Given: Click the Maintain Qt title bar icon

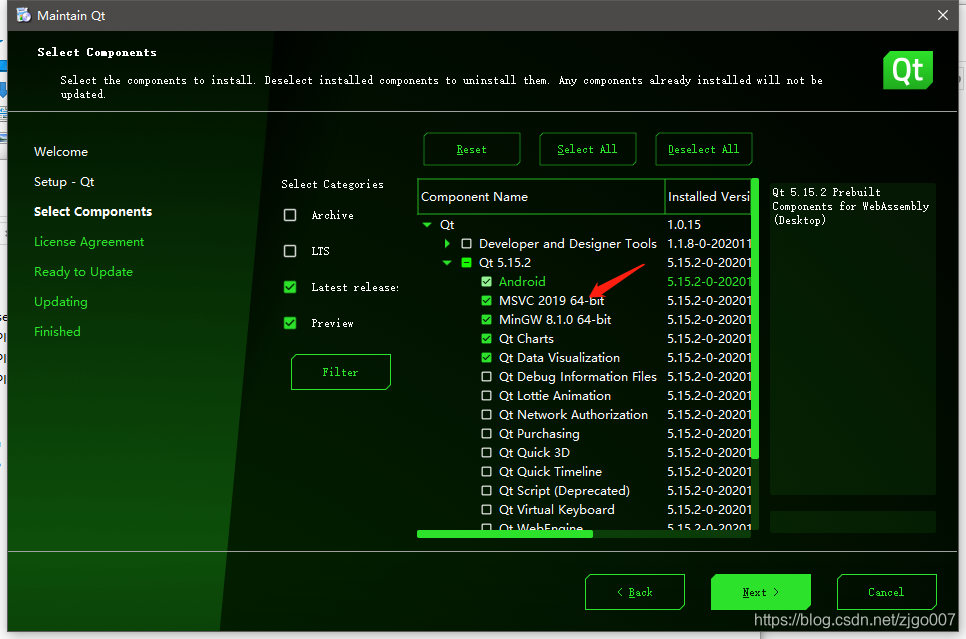Looking at the screenshot, I should click(23, 15).
